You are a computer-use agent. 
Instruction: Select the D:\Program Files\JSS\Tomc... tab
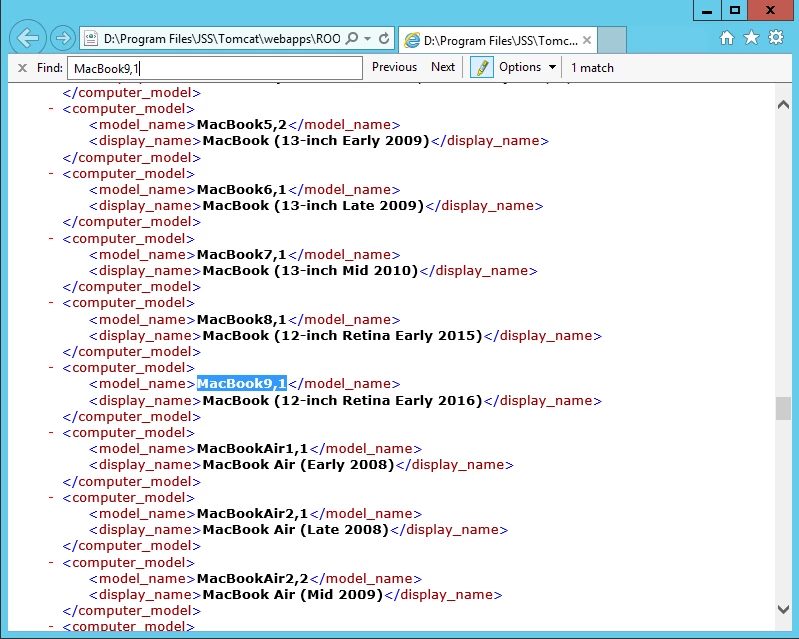[497, 40]
